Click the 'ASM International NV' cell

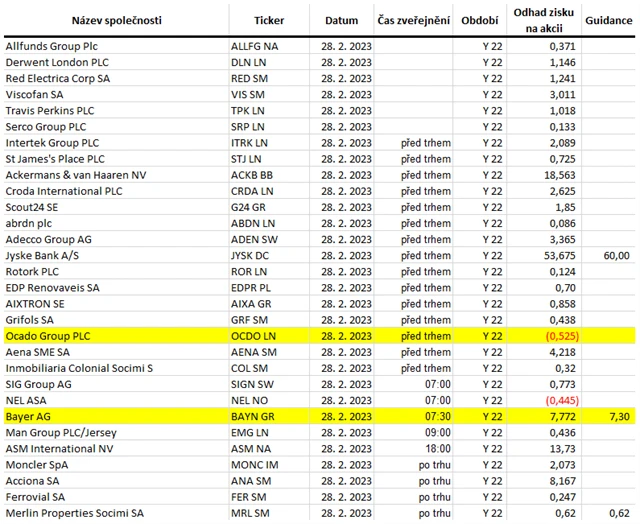59,449
